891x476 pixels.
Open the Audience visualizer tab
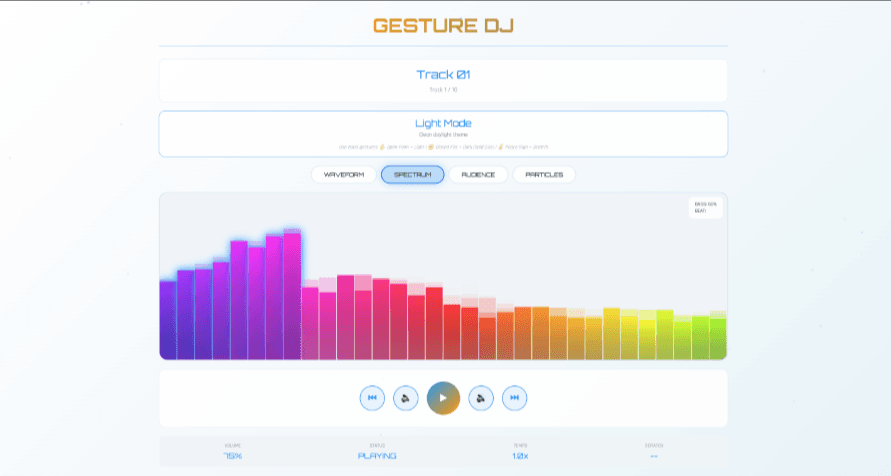click(478, 174)
